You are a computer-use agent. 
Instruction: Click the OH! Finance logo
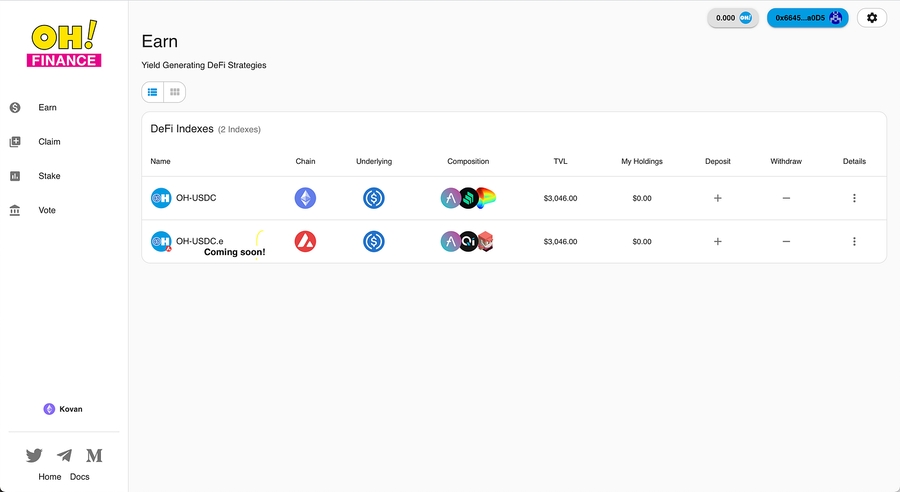click(x=64, y=46)
